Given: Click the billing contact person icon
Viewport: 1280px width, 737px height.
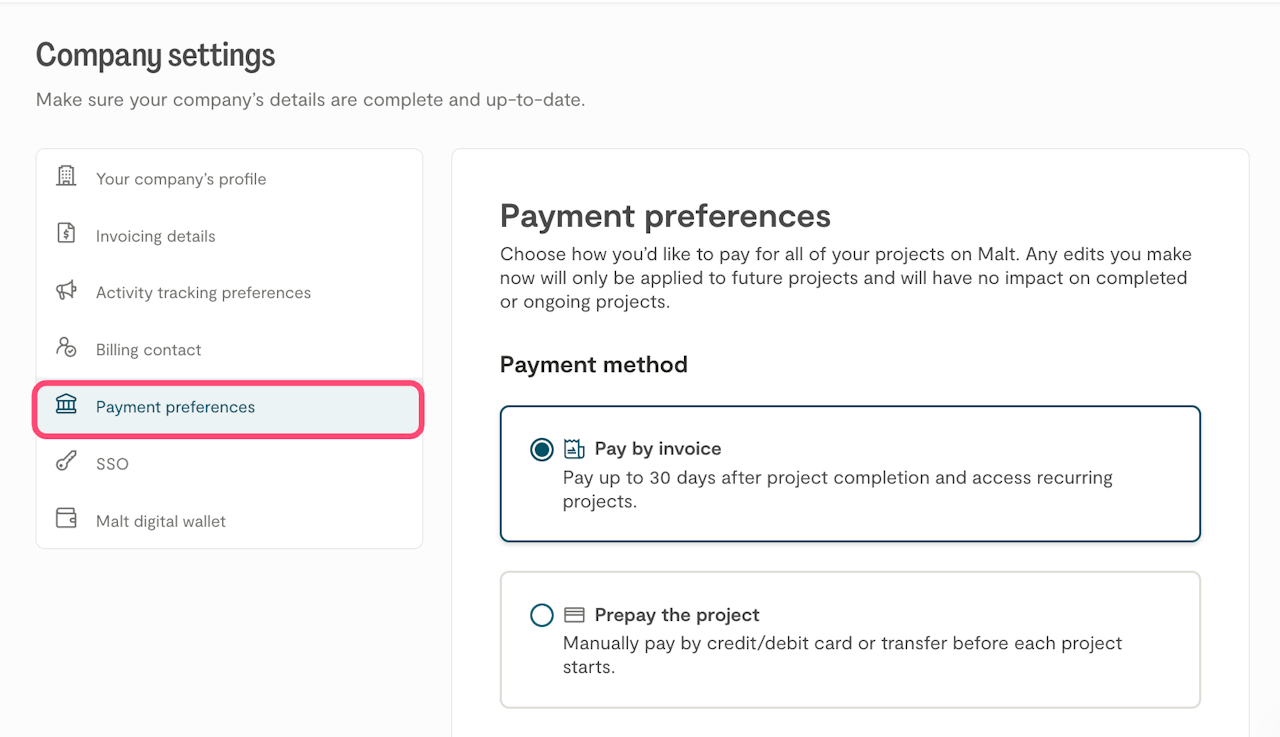Looking at the screenshot, I should click(66, 348).
